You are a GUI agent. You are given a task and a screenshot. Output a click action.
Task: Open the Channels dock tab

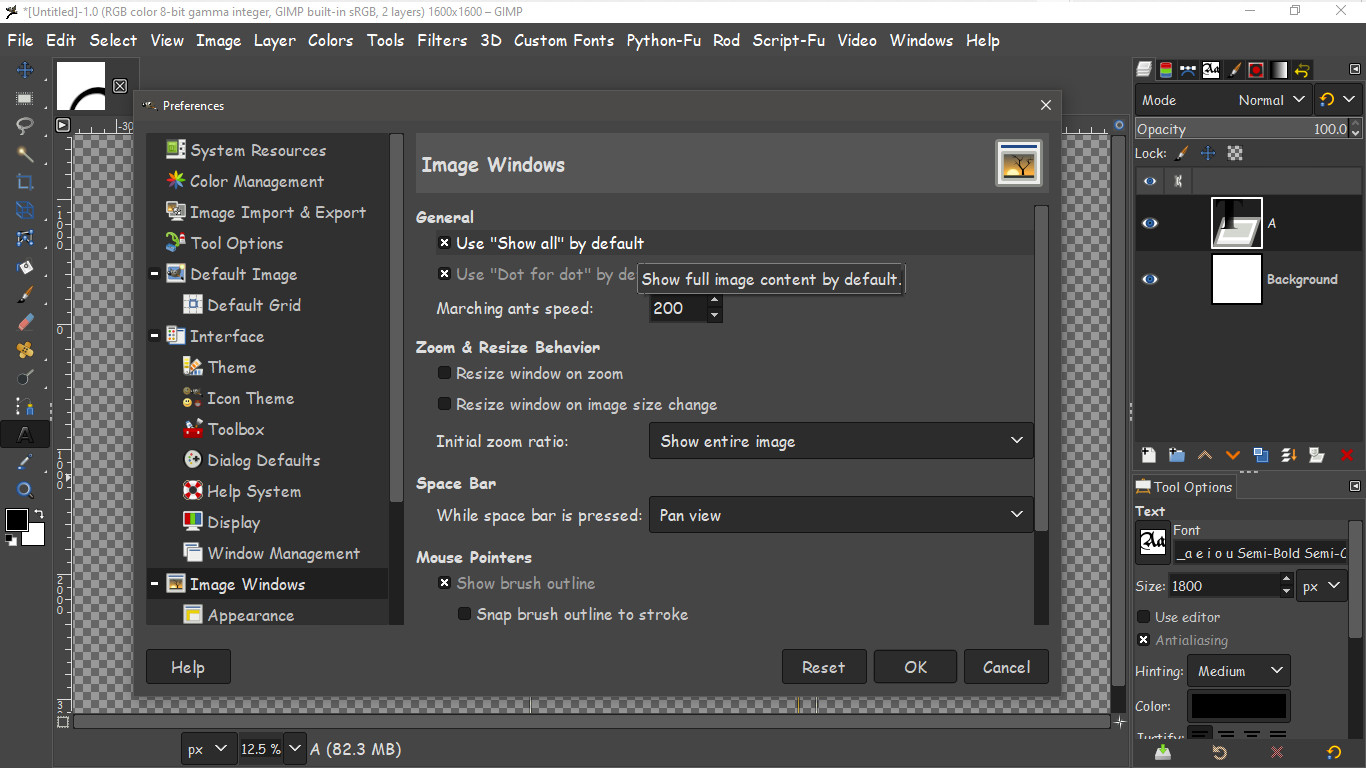click(x=1166, y=70)
